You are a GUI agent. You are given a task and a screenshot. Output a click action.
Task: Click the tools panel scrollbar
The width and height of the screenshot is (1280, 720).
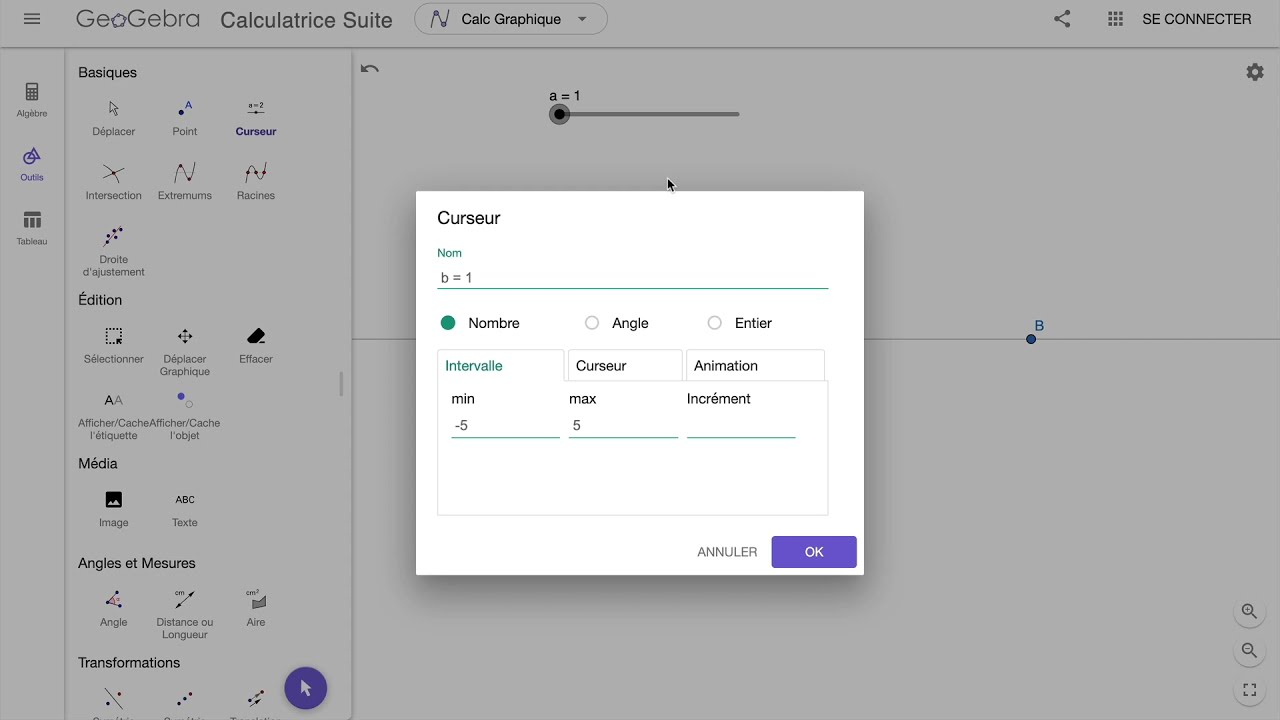(341, 383)
